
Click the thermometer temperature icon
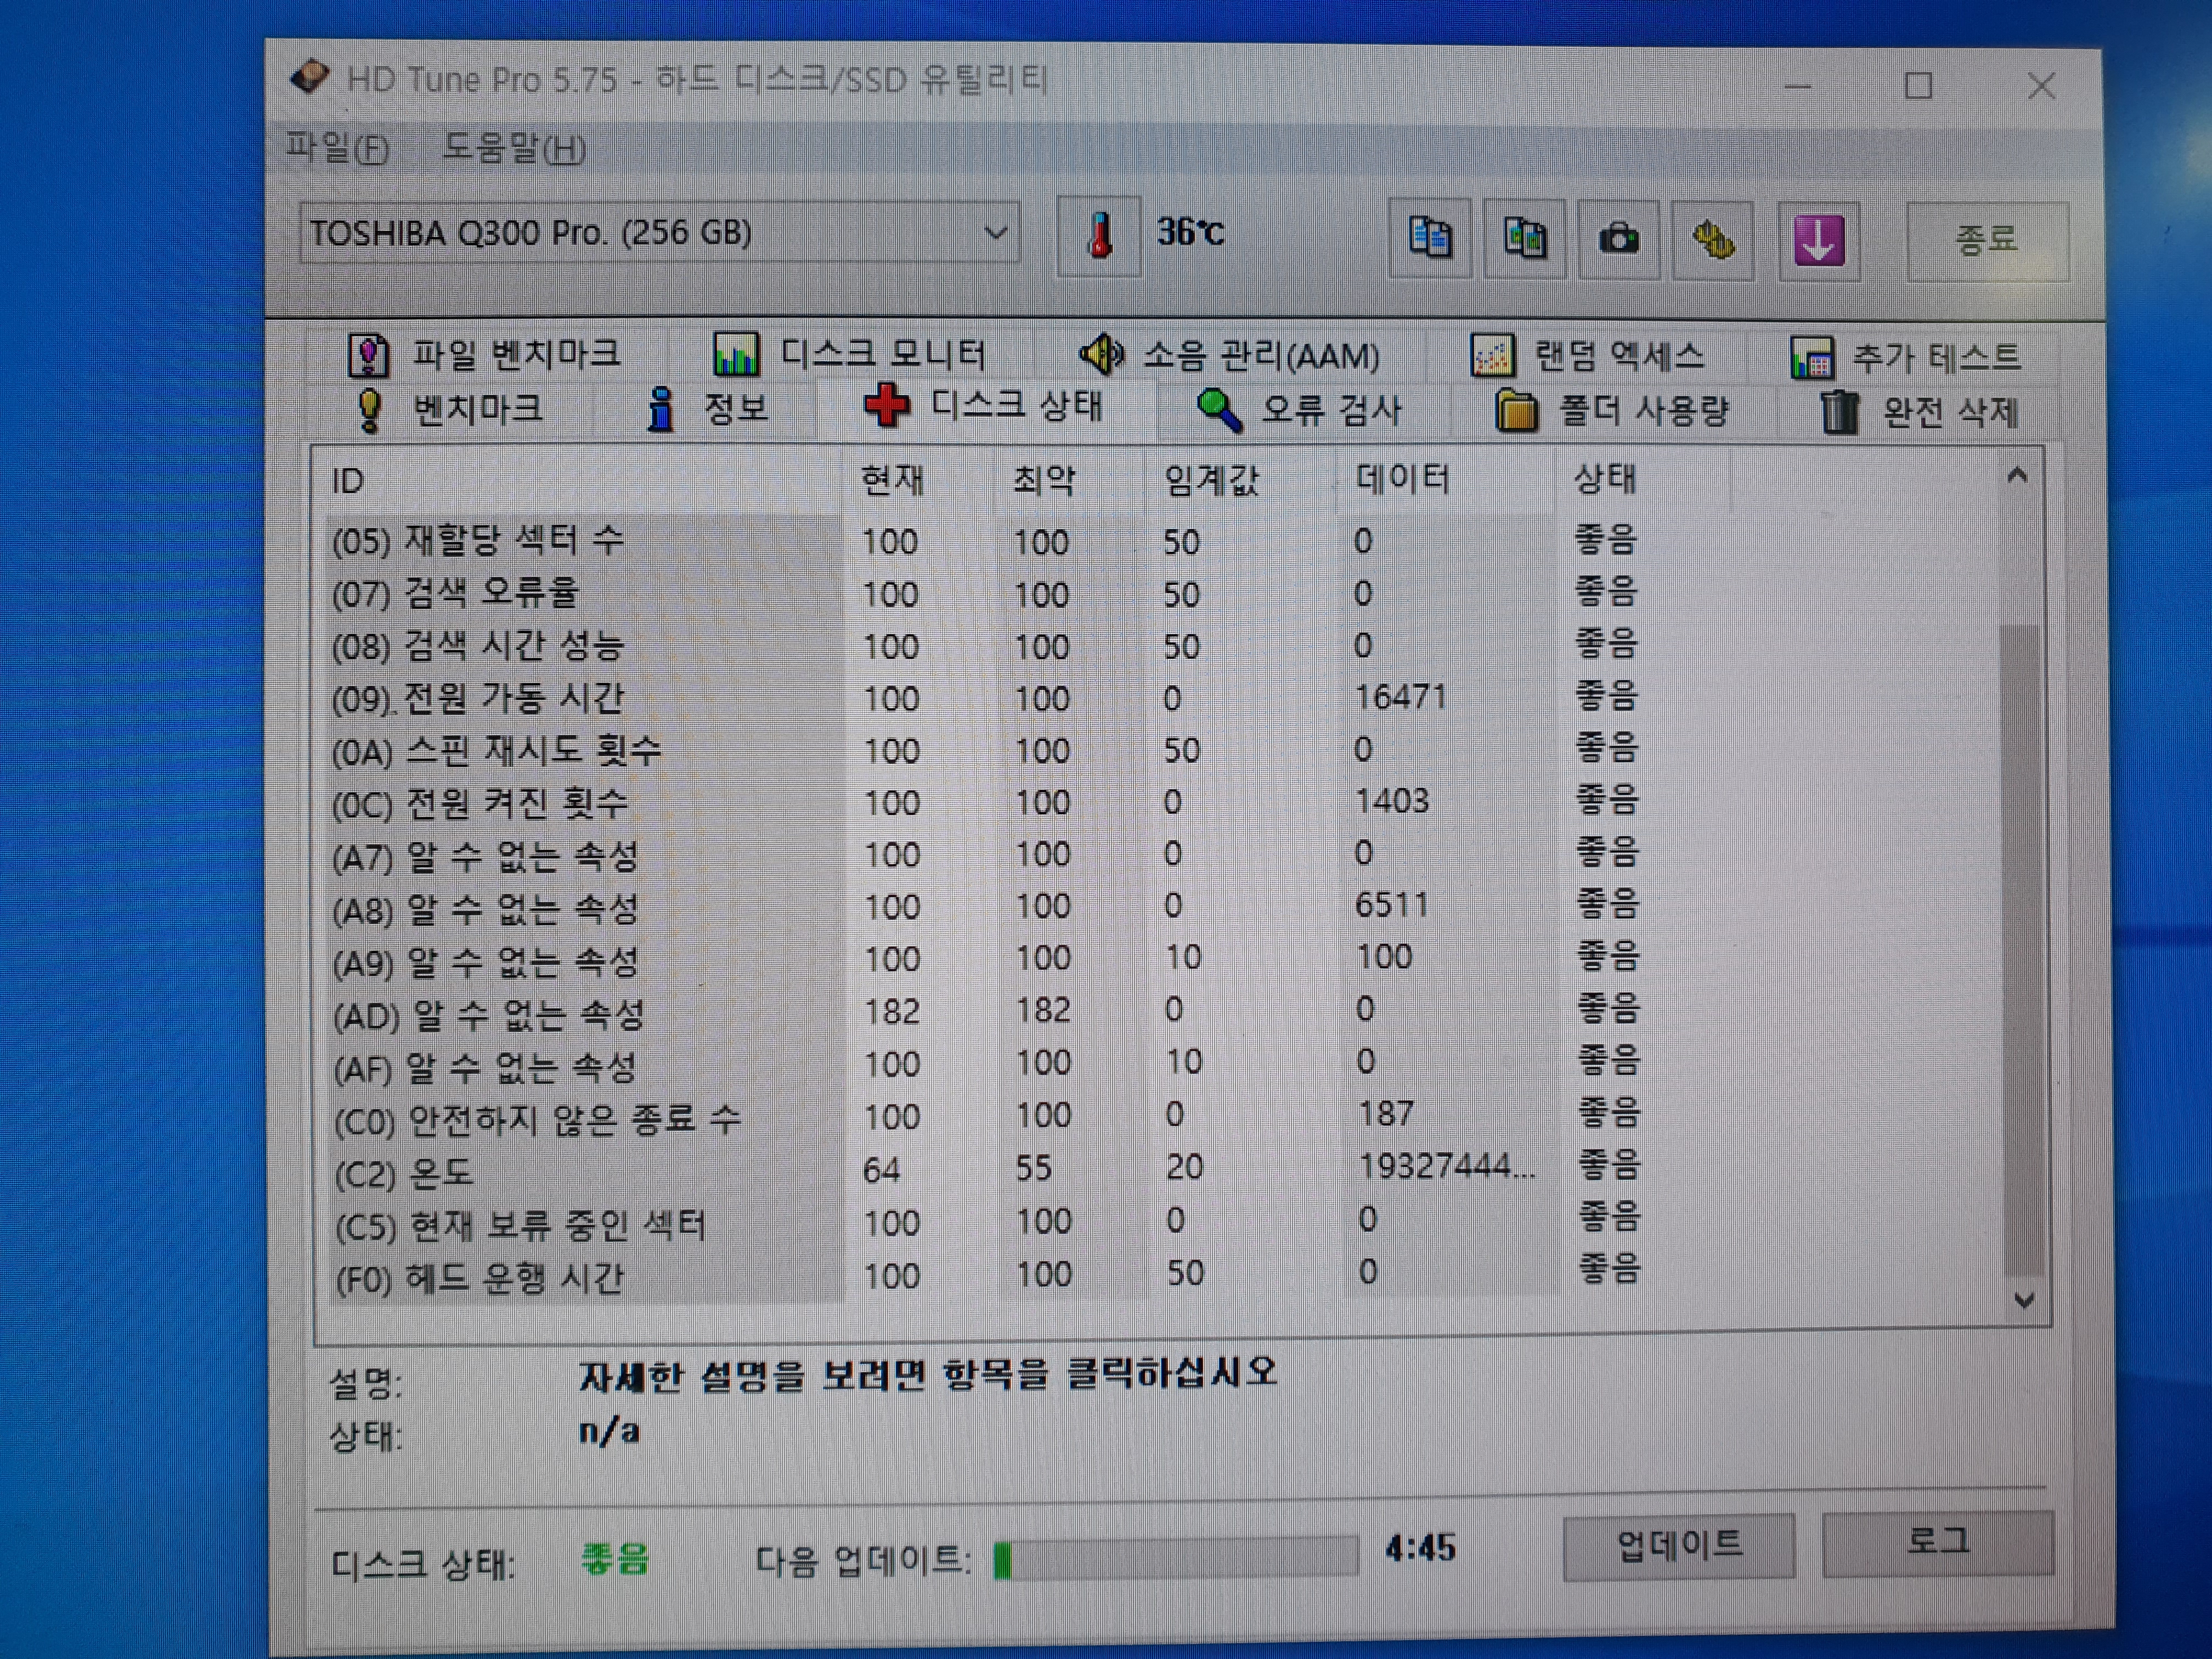click(1099, 236)
